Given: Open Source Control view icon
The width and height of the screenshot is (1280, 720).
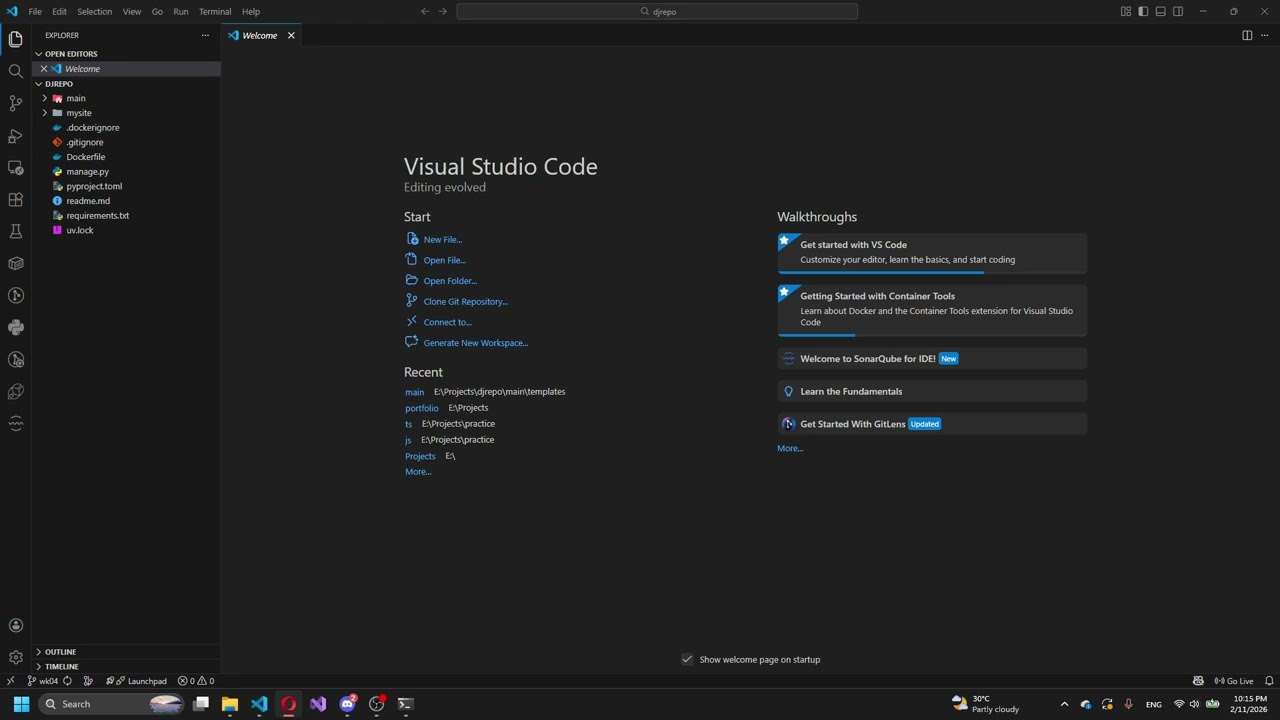Looking at the screenshot, I should [15, 103].
